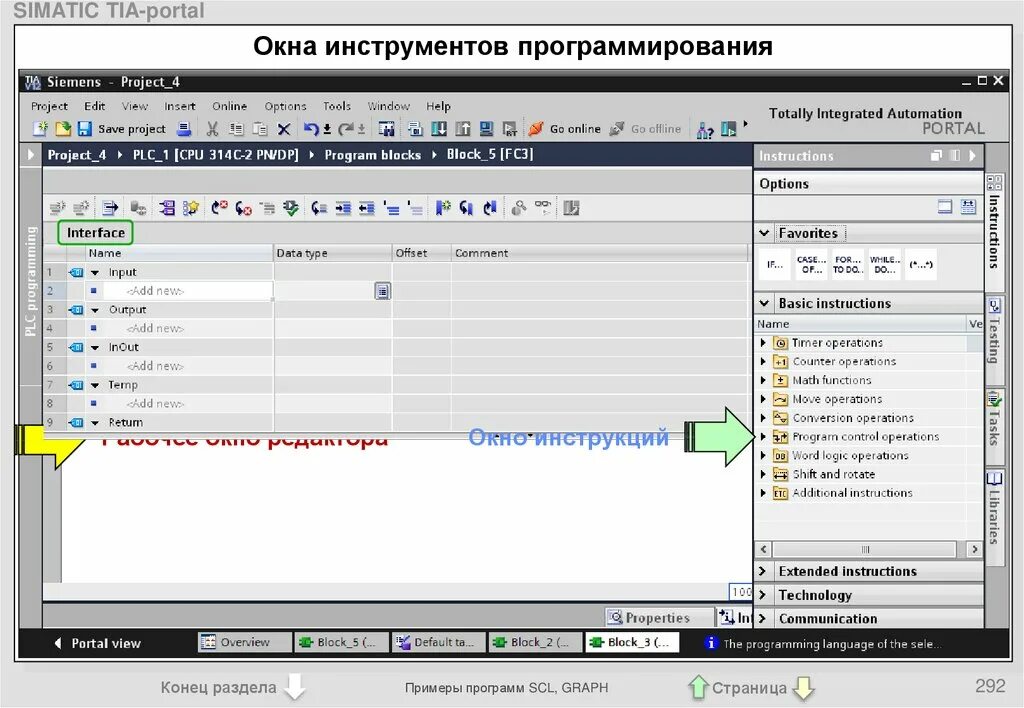Click the Copy icon in toolbar
This screenshot has width=1024, height=708.
point(236,129)
